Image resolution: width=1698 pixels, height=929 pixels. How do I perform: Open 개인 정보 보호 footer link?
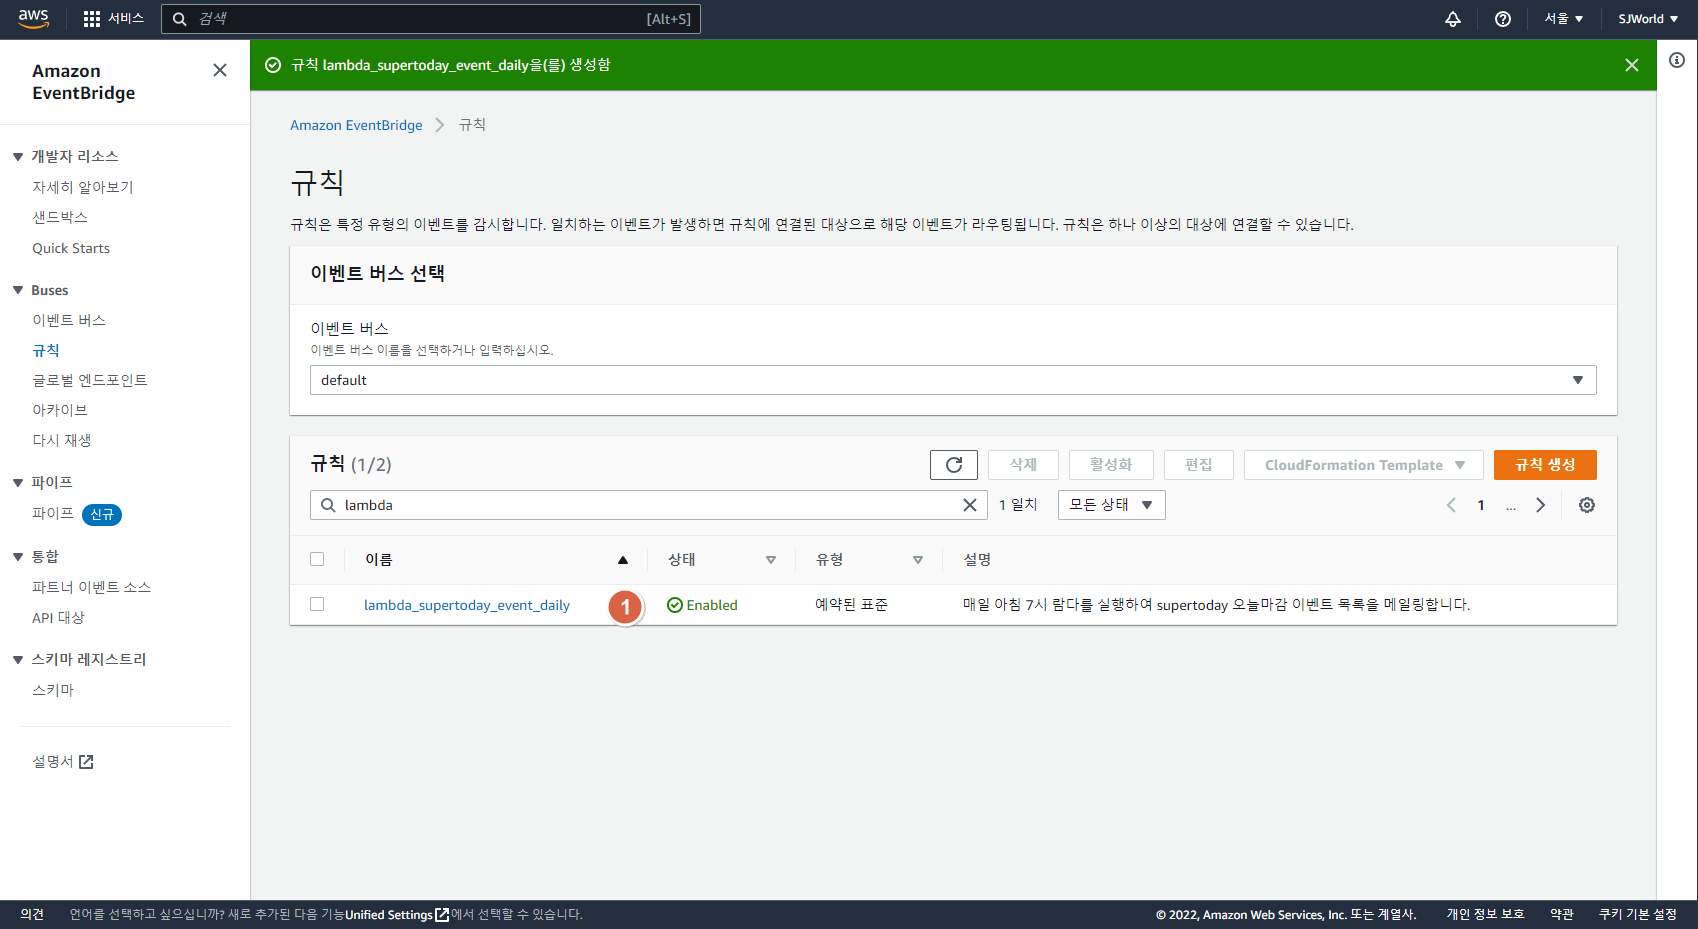[1485, 915]
